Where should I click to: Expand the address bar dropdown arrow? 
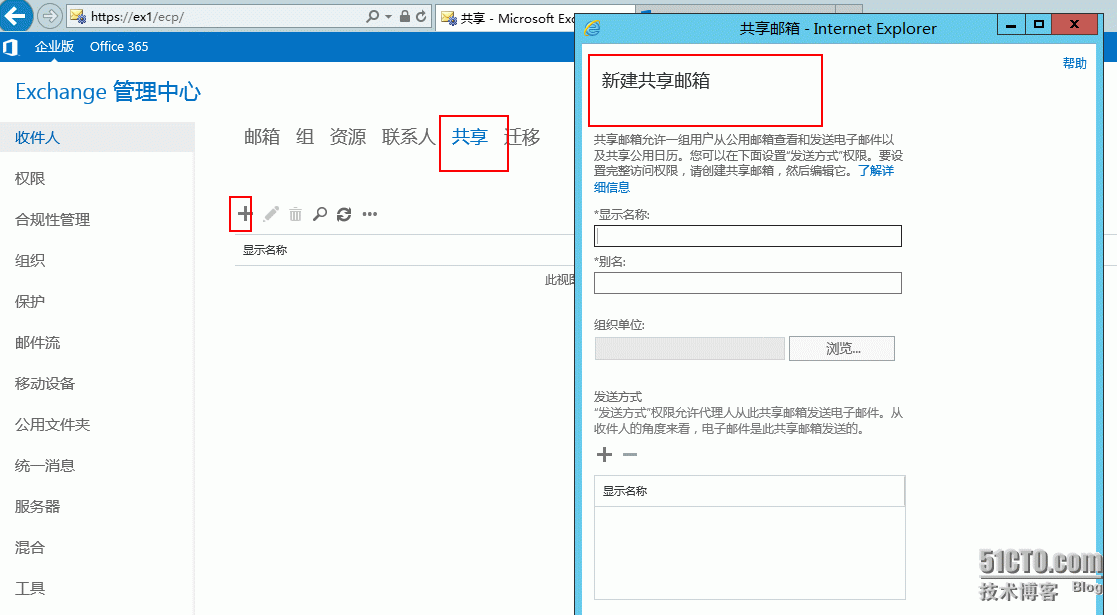(388, 16)
